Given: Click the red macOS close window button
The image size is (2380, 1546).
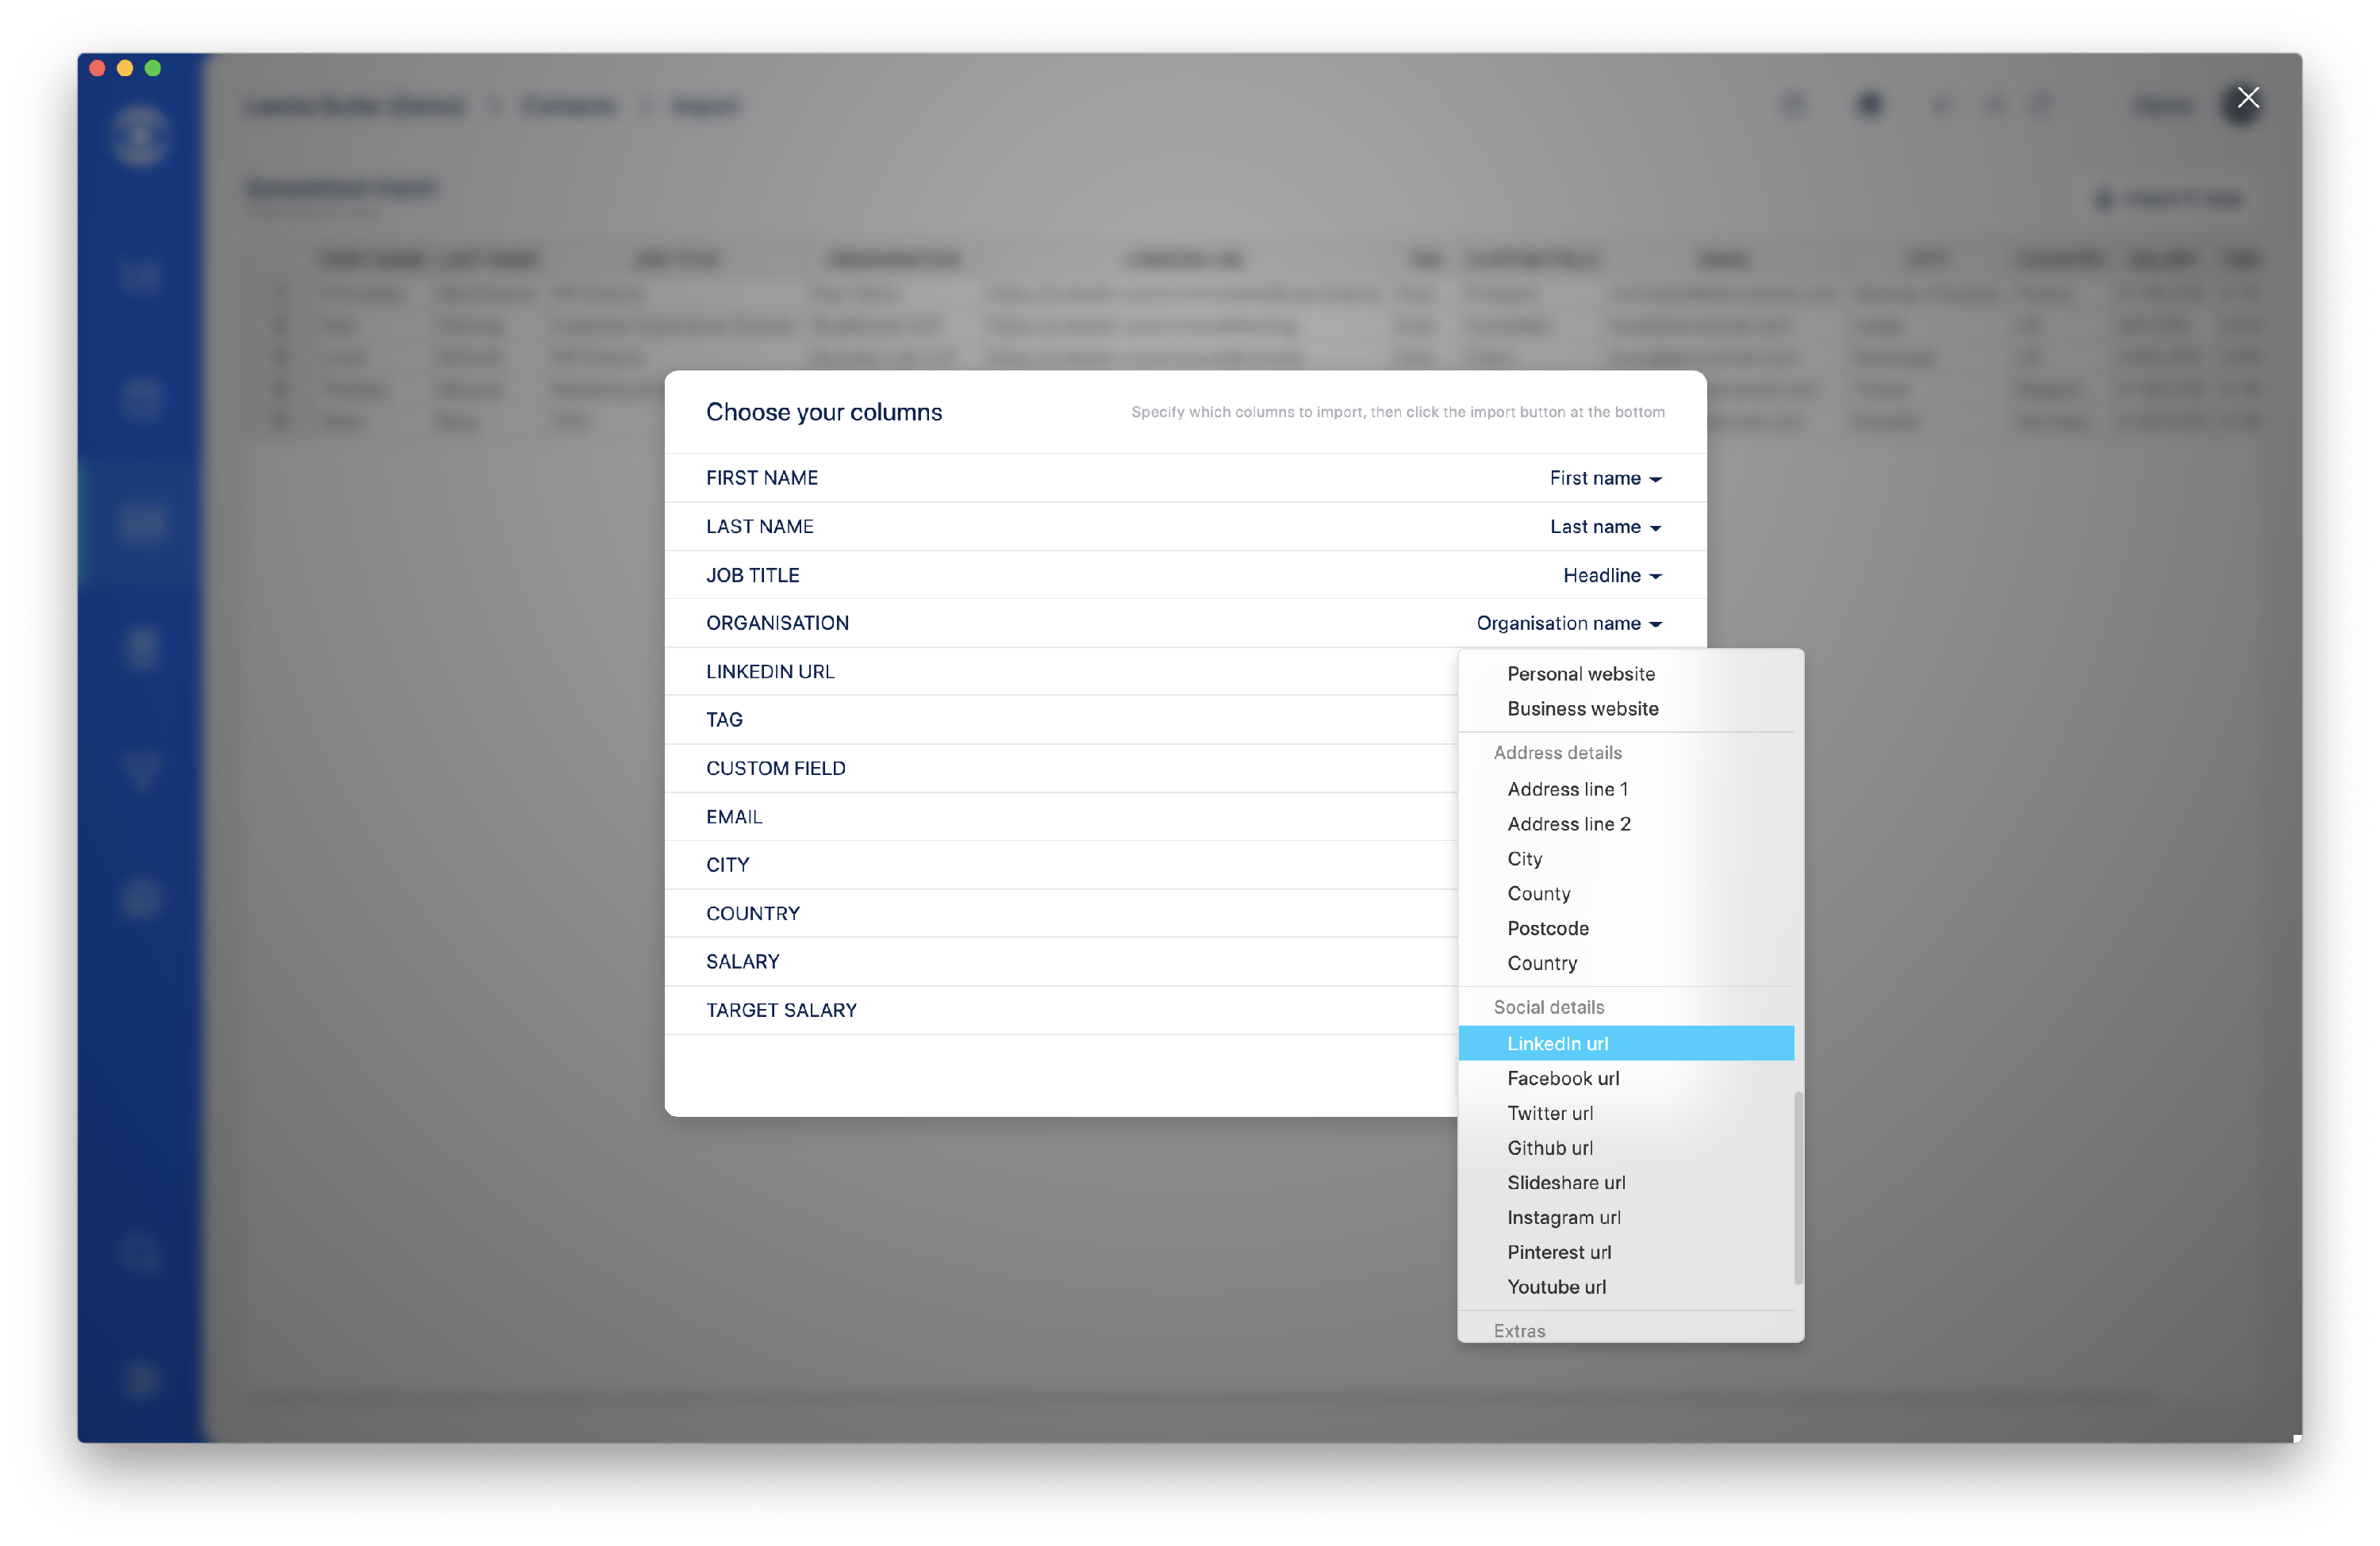Looking at the screenshot, I should click(x=97, y=68).
